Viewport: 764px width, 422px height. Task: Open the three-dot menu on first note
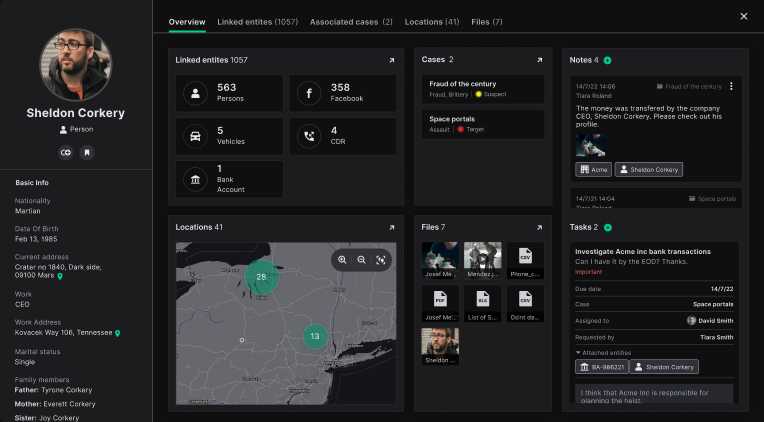[731, 86]
